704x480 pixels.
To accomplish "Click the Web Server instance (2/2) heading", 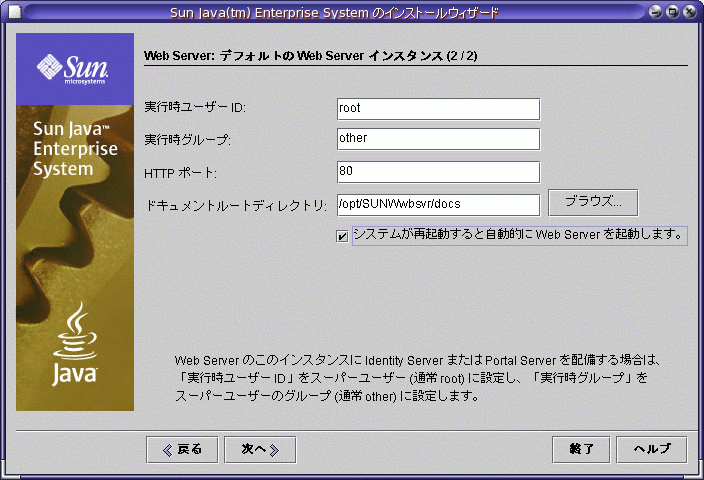I will pyautogui.click(x=310, y=56).
